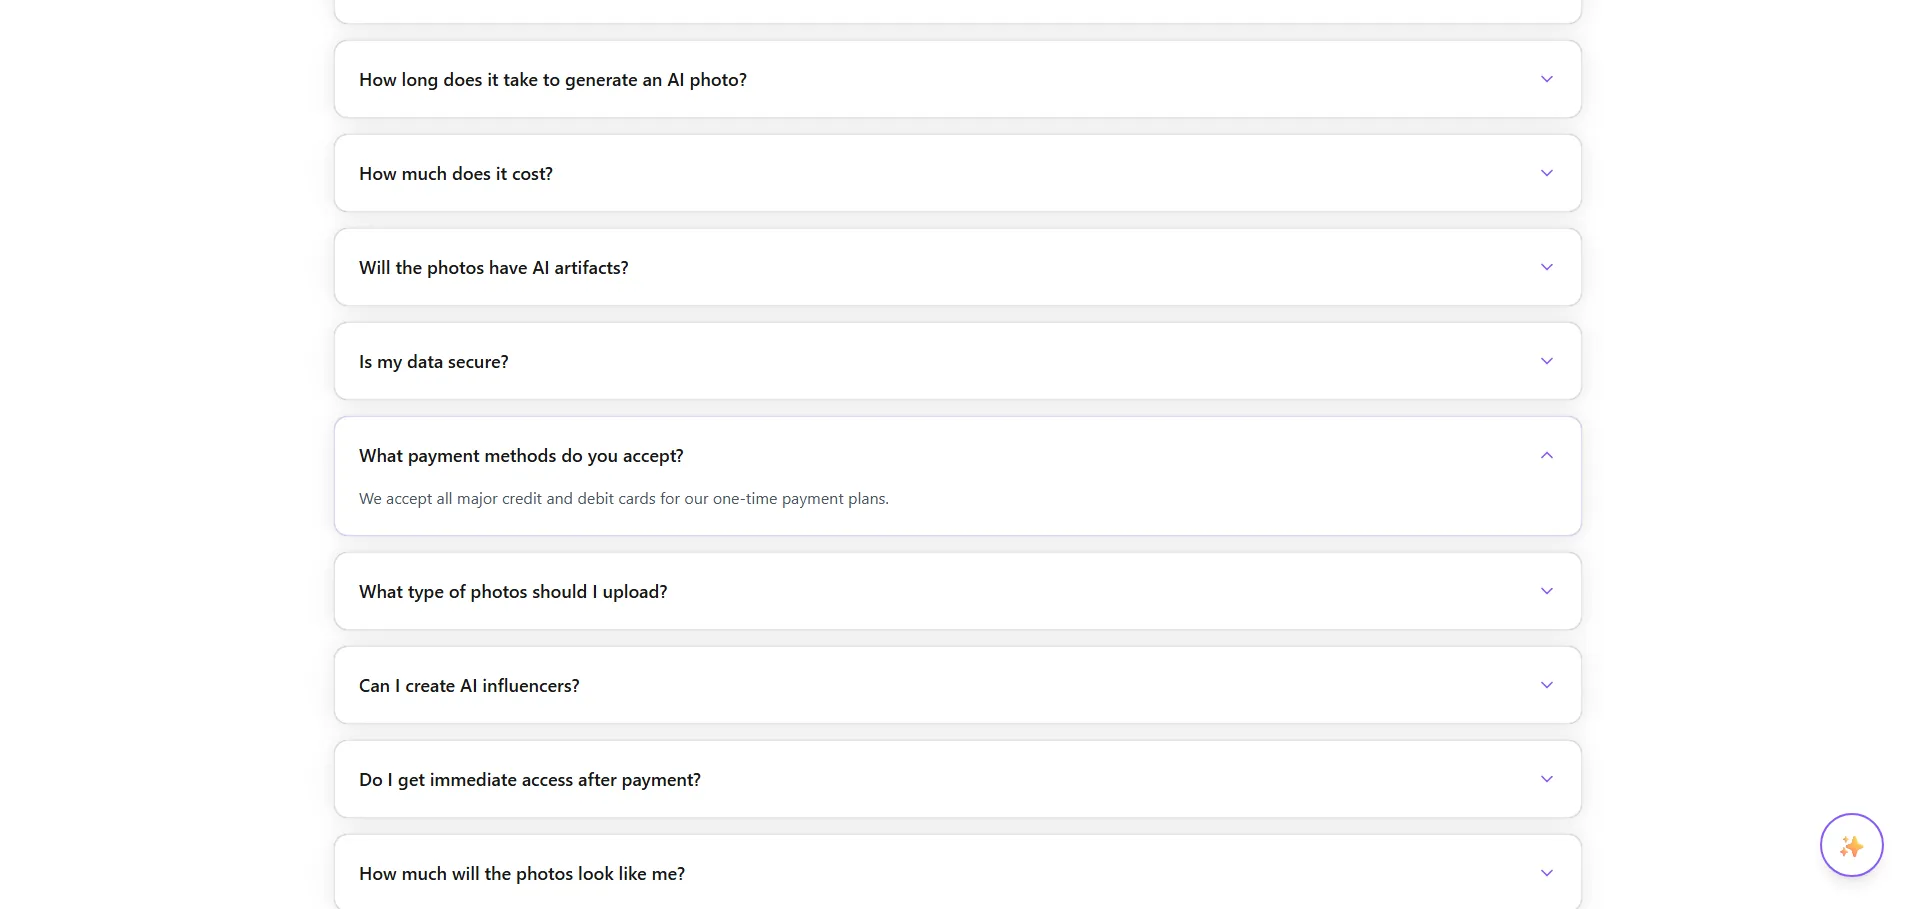
Task: Collapse payment methods answer using up chevron
Action: [x=1546, y=455]
